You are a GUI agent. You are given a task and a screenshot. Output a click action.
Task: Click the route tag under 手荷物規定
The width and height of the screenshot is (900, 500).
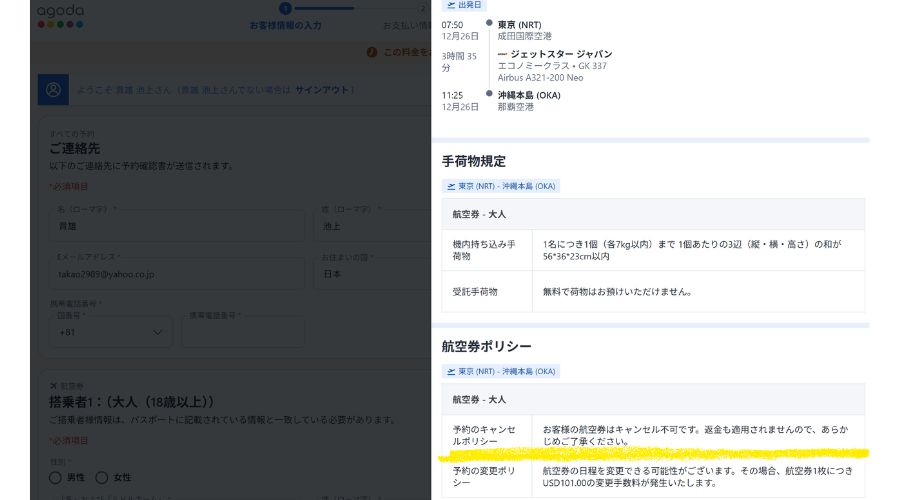click(501, 186)
